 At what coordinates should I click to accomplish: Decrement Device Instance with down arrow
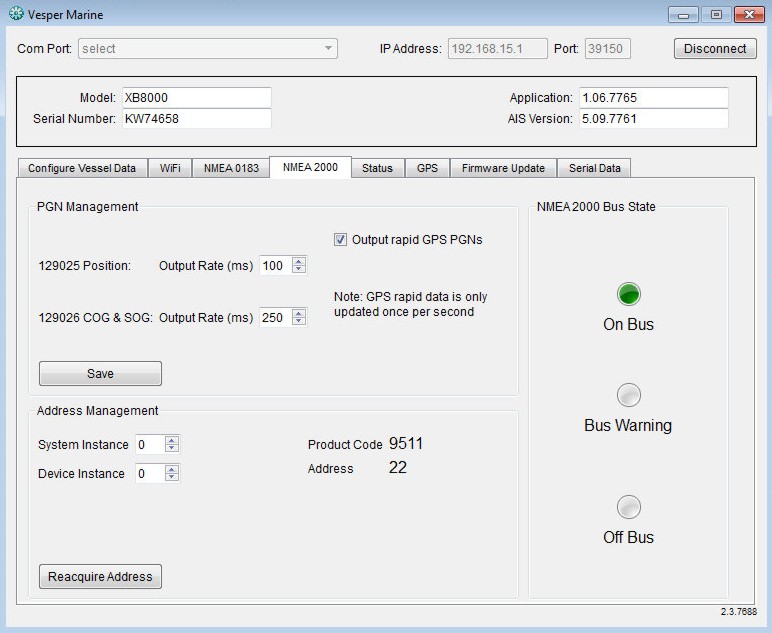(172, 477)
